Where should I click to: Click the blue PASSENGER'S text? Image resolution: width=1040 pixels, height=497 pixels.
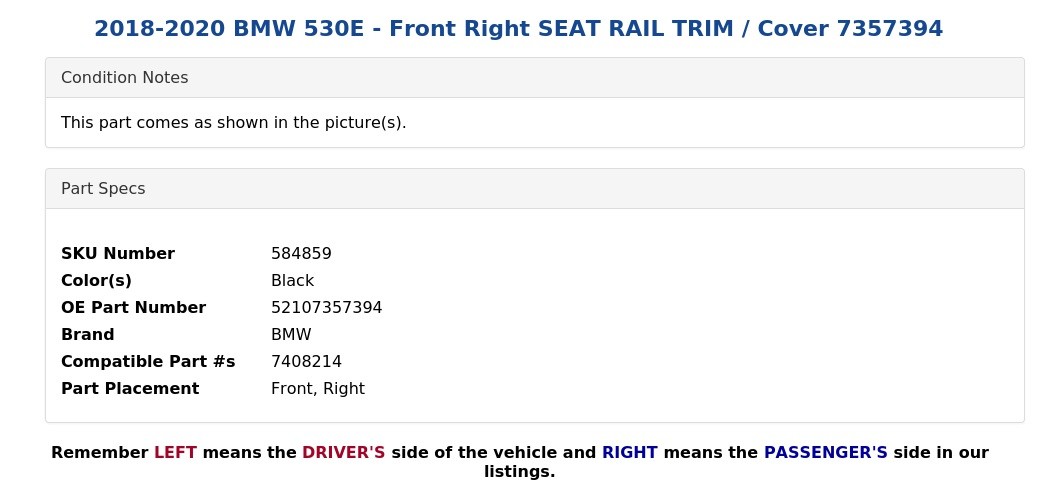(825, 453)
